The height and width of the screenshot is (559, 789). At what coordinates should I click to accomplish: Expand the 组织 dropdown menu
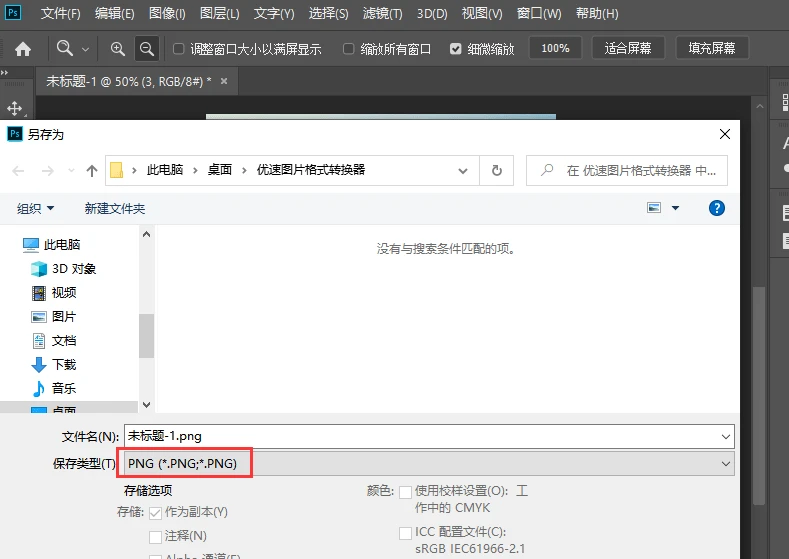tap(36, 208)
